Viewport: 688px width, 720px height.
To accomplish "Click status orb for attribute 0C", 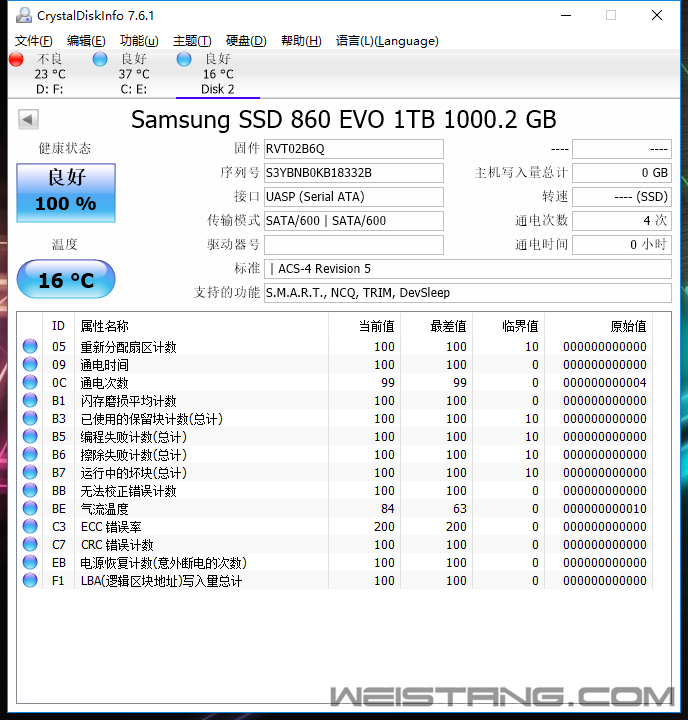I will [30, 382].
